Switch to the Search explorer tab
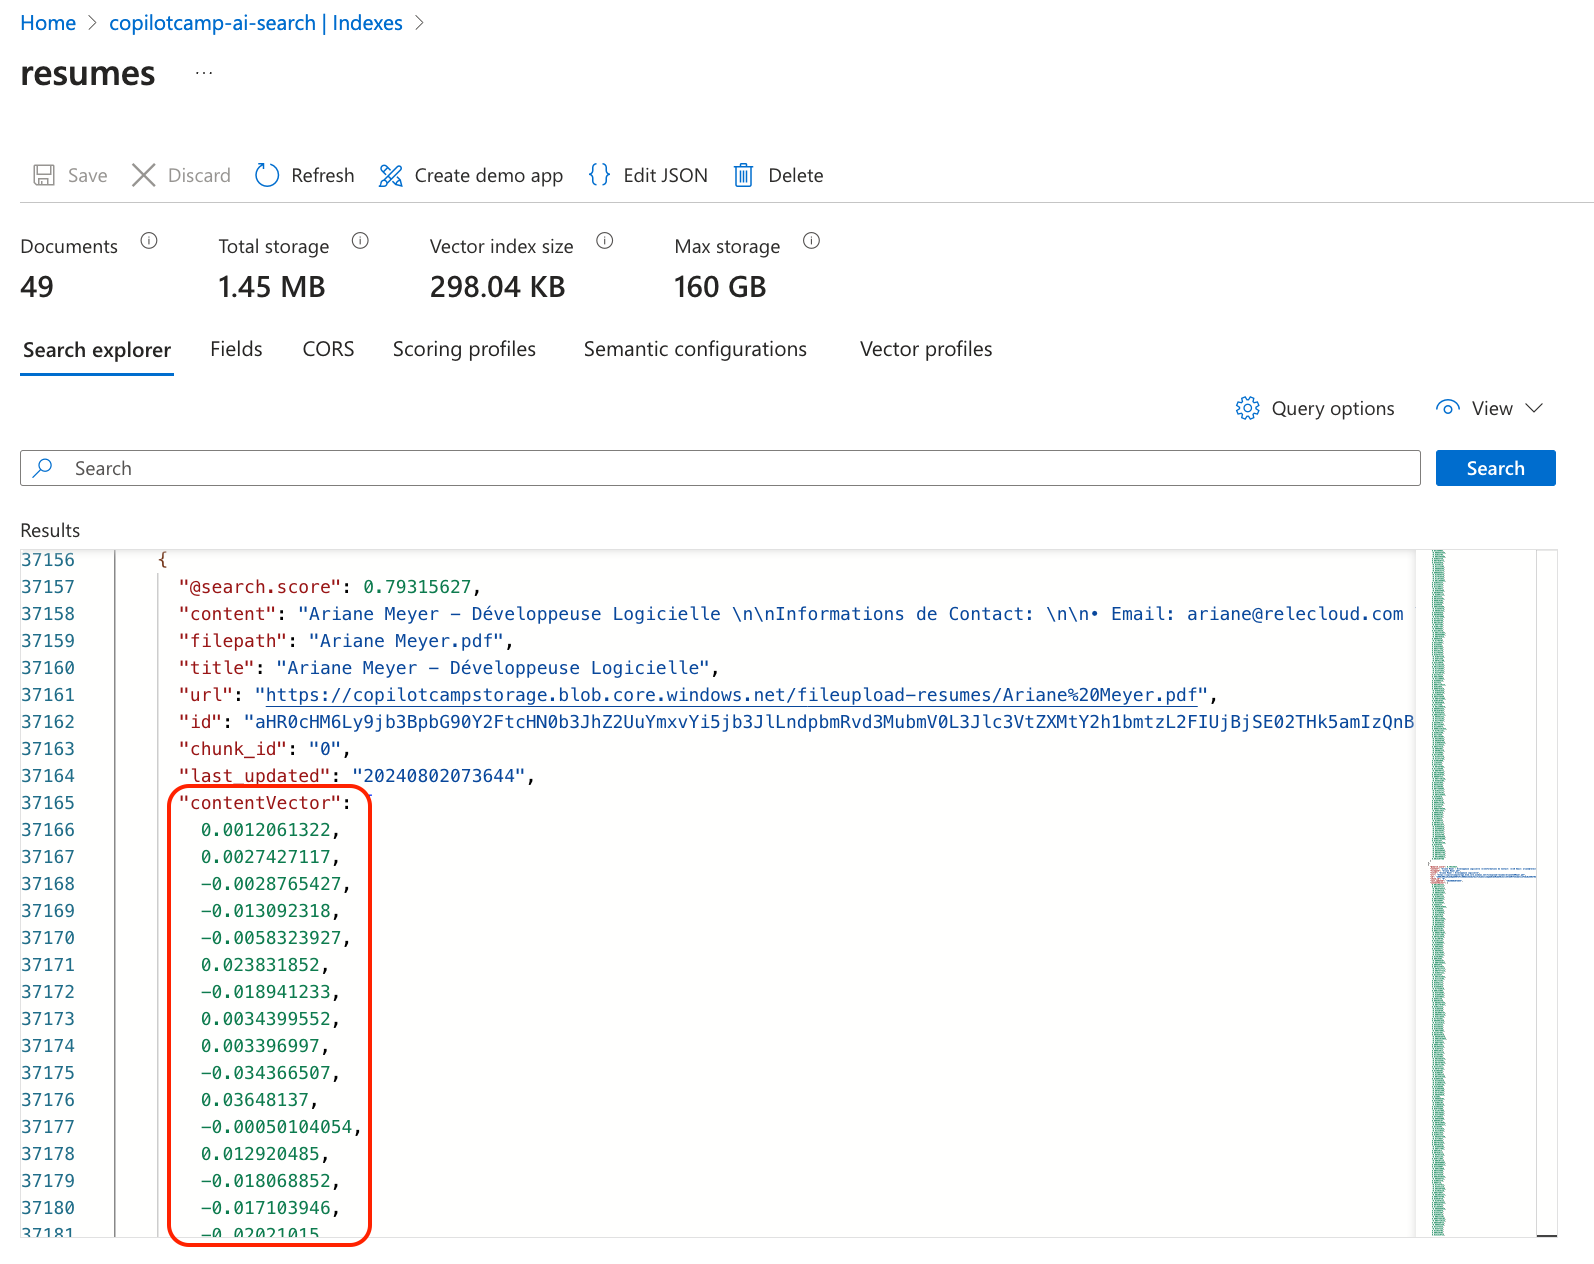This screenshot has width=1594, height=1264. (97, 350)
